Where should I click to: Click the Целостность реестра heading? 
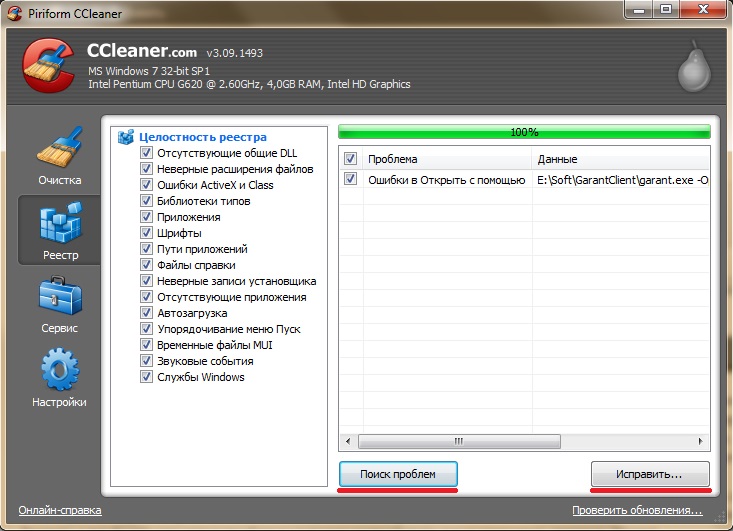point(203,137)
